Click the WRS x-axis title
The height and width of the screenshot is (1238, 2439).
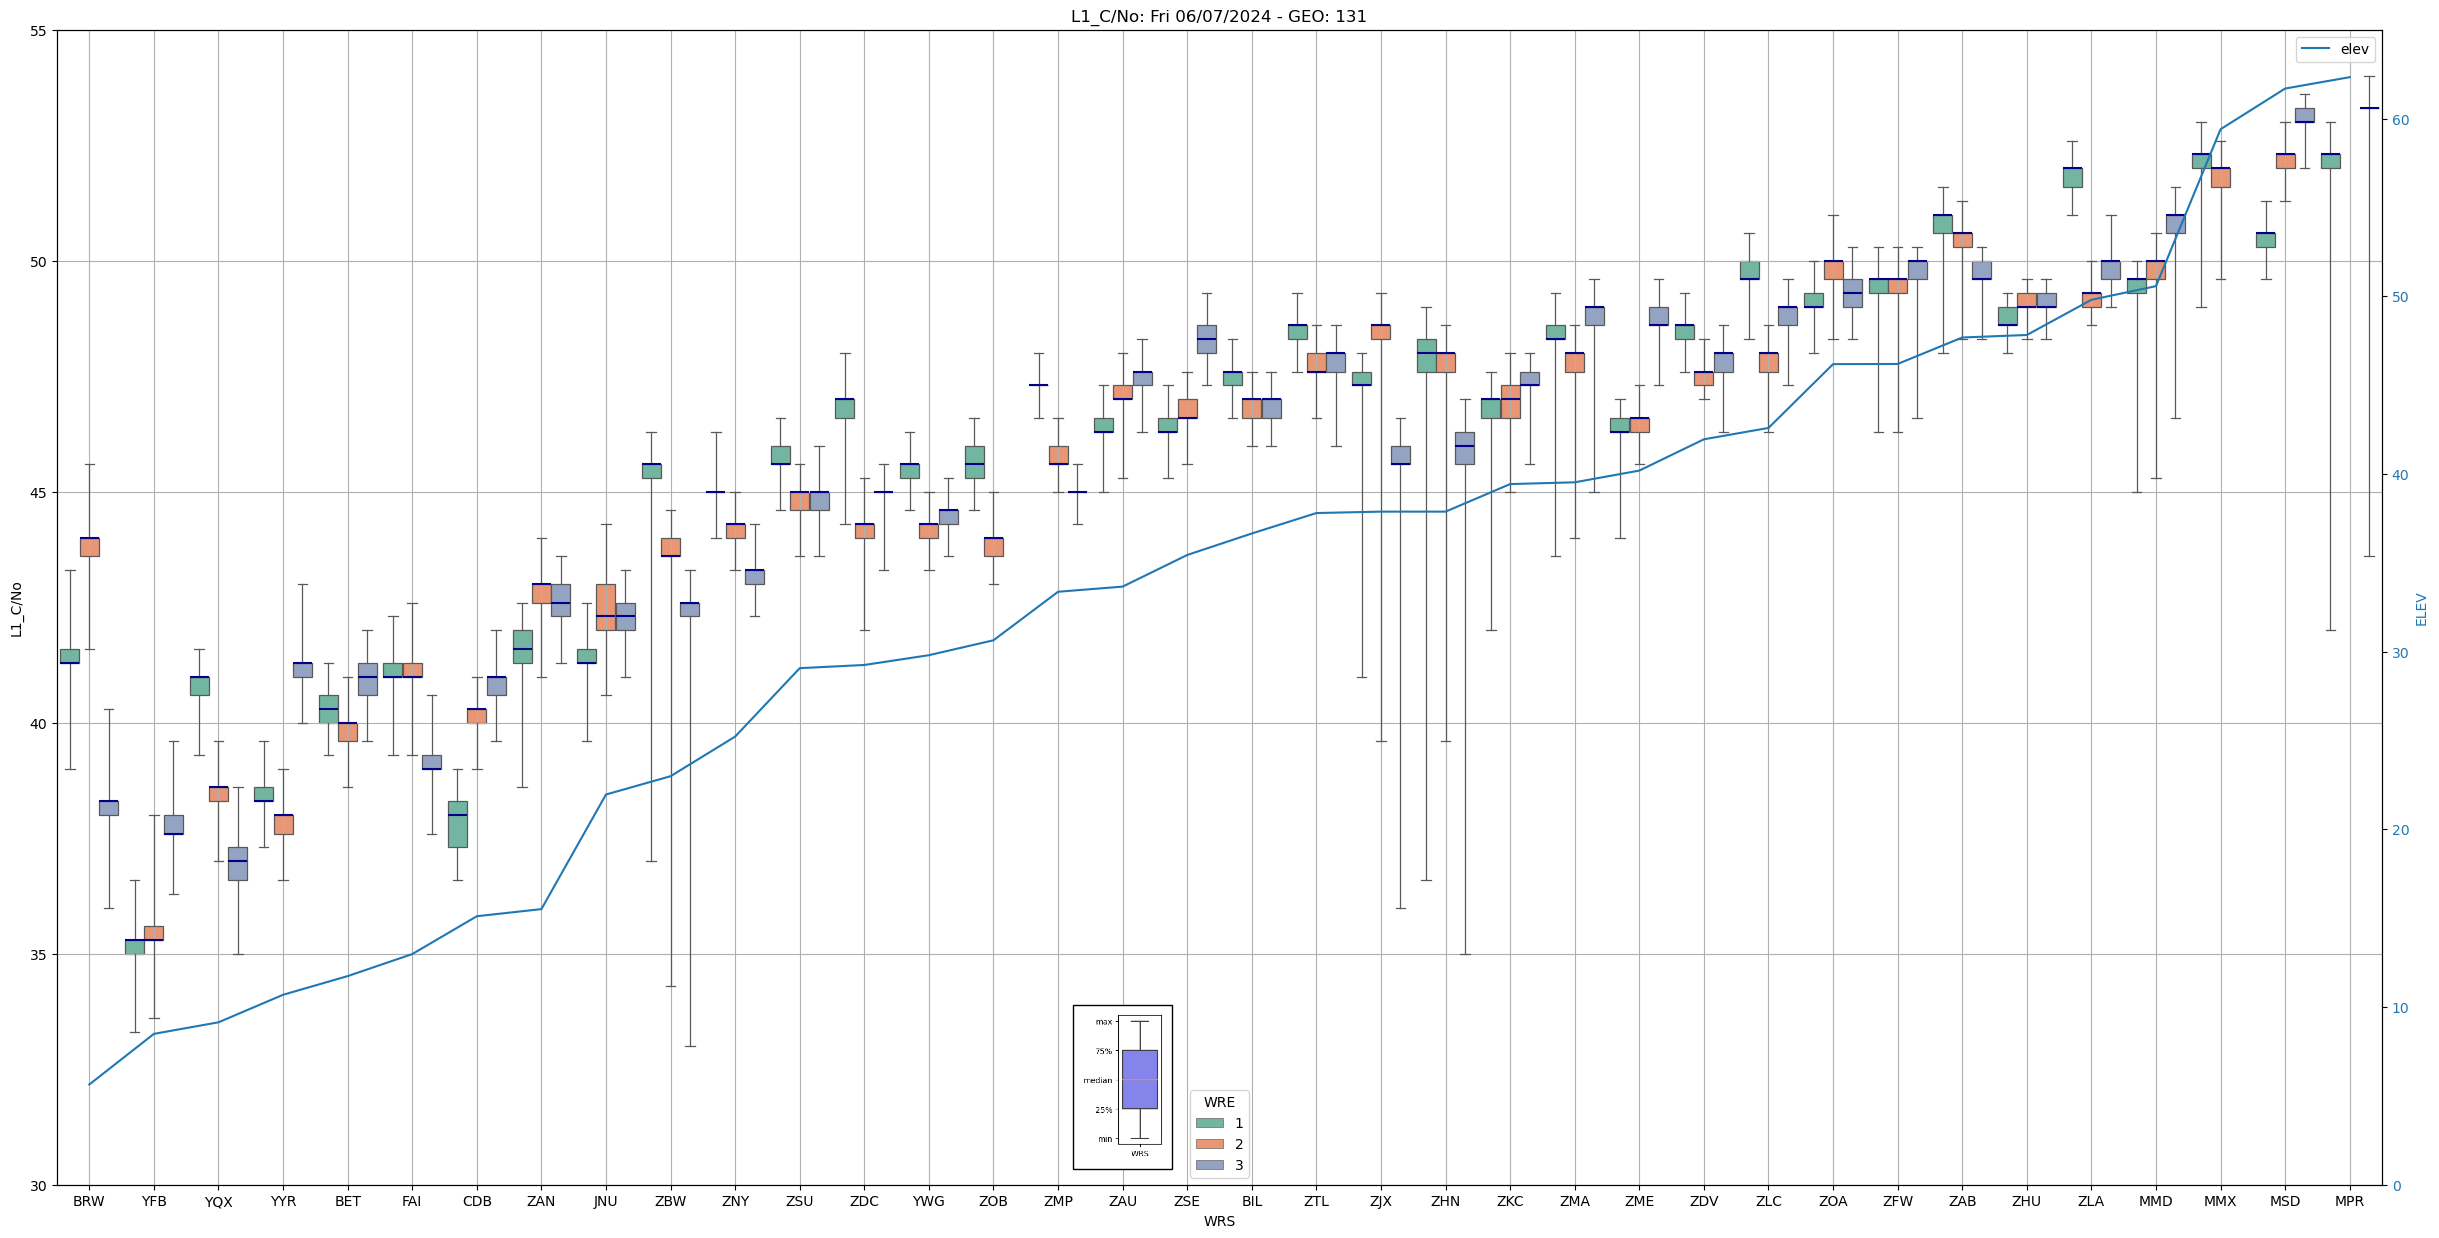(x=1219, y=1221)
